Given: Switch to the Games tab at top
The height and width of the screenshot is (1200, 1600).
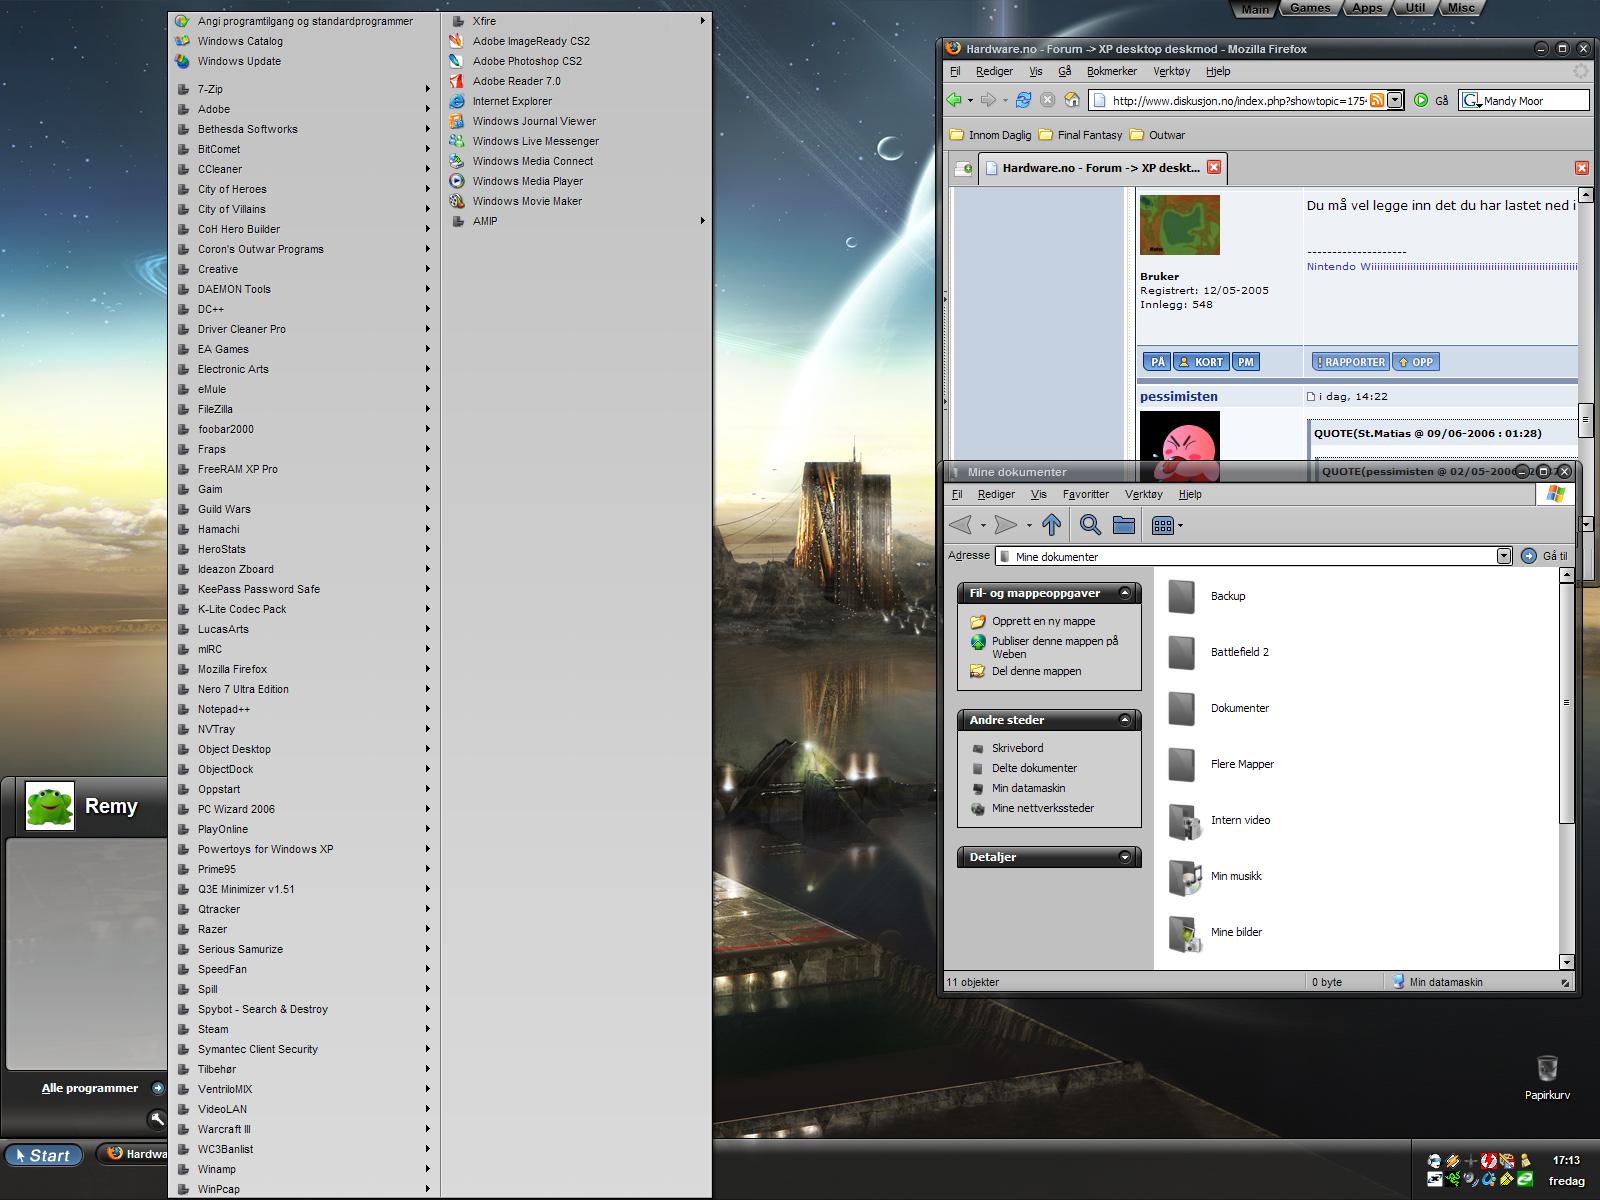Looking at the screenshot, I should point(1310,8).
